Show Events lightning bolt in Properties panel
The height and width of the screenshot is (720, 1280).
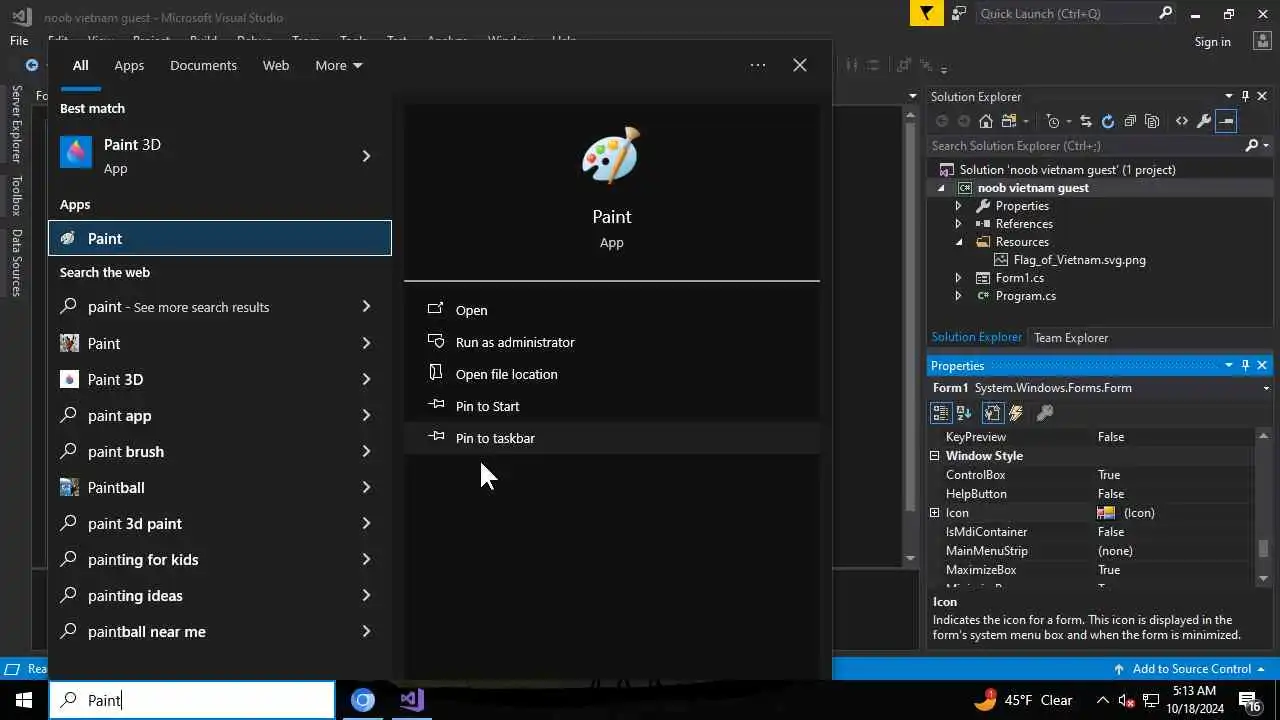(1016, 413)
